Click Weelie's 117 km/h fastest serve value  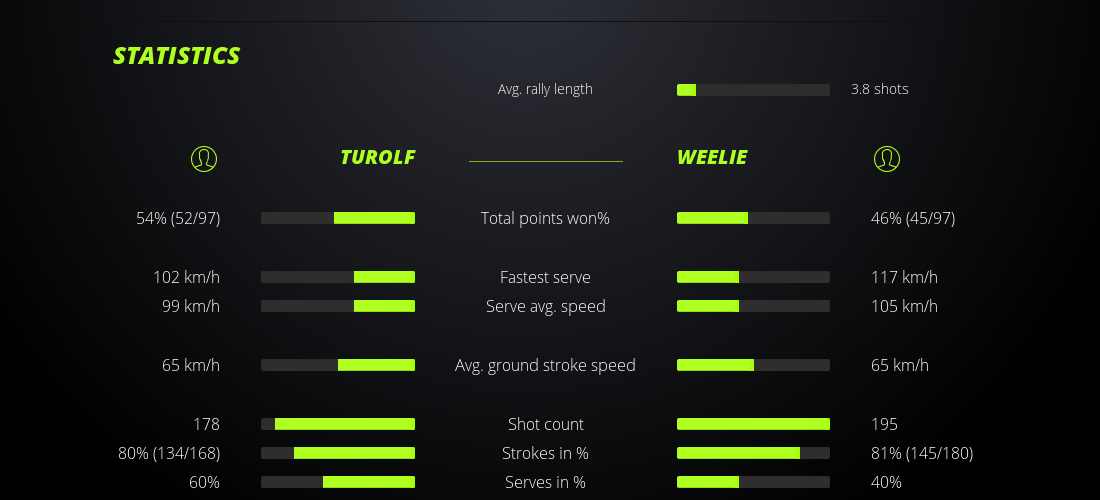click(x=904, y=277)
